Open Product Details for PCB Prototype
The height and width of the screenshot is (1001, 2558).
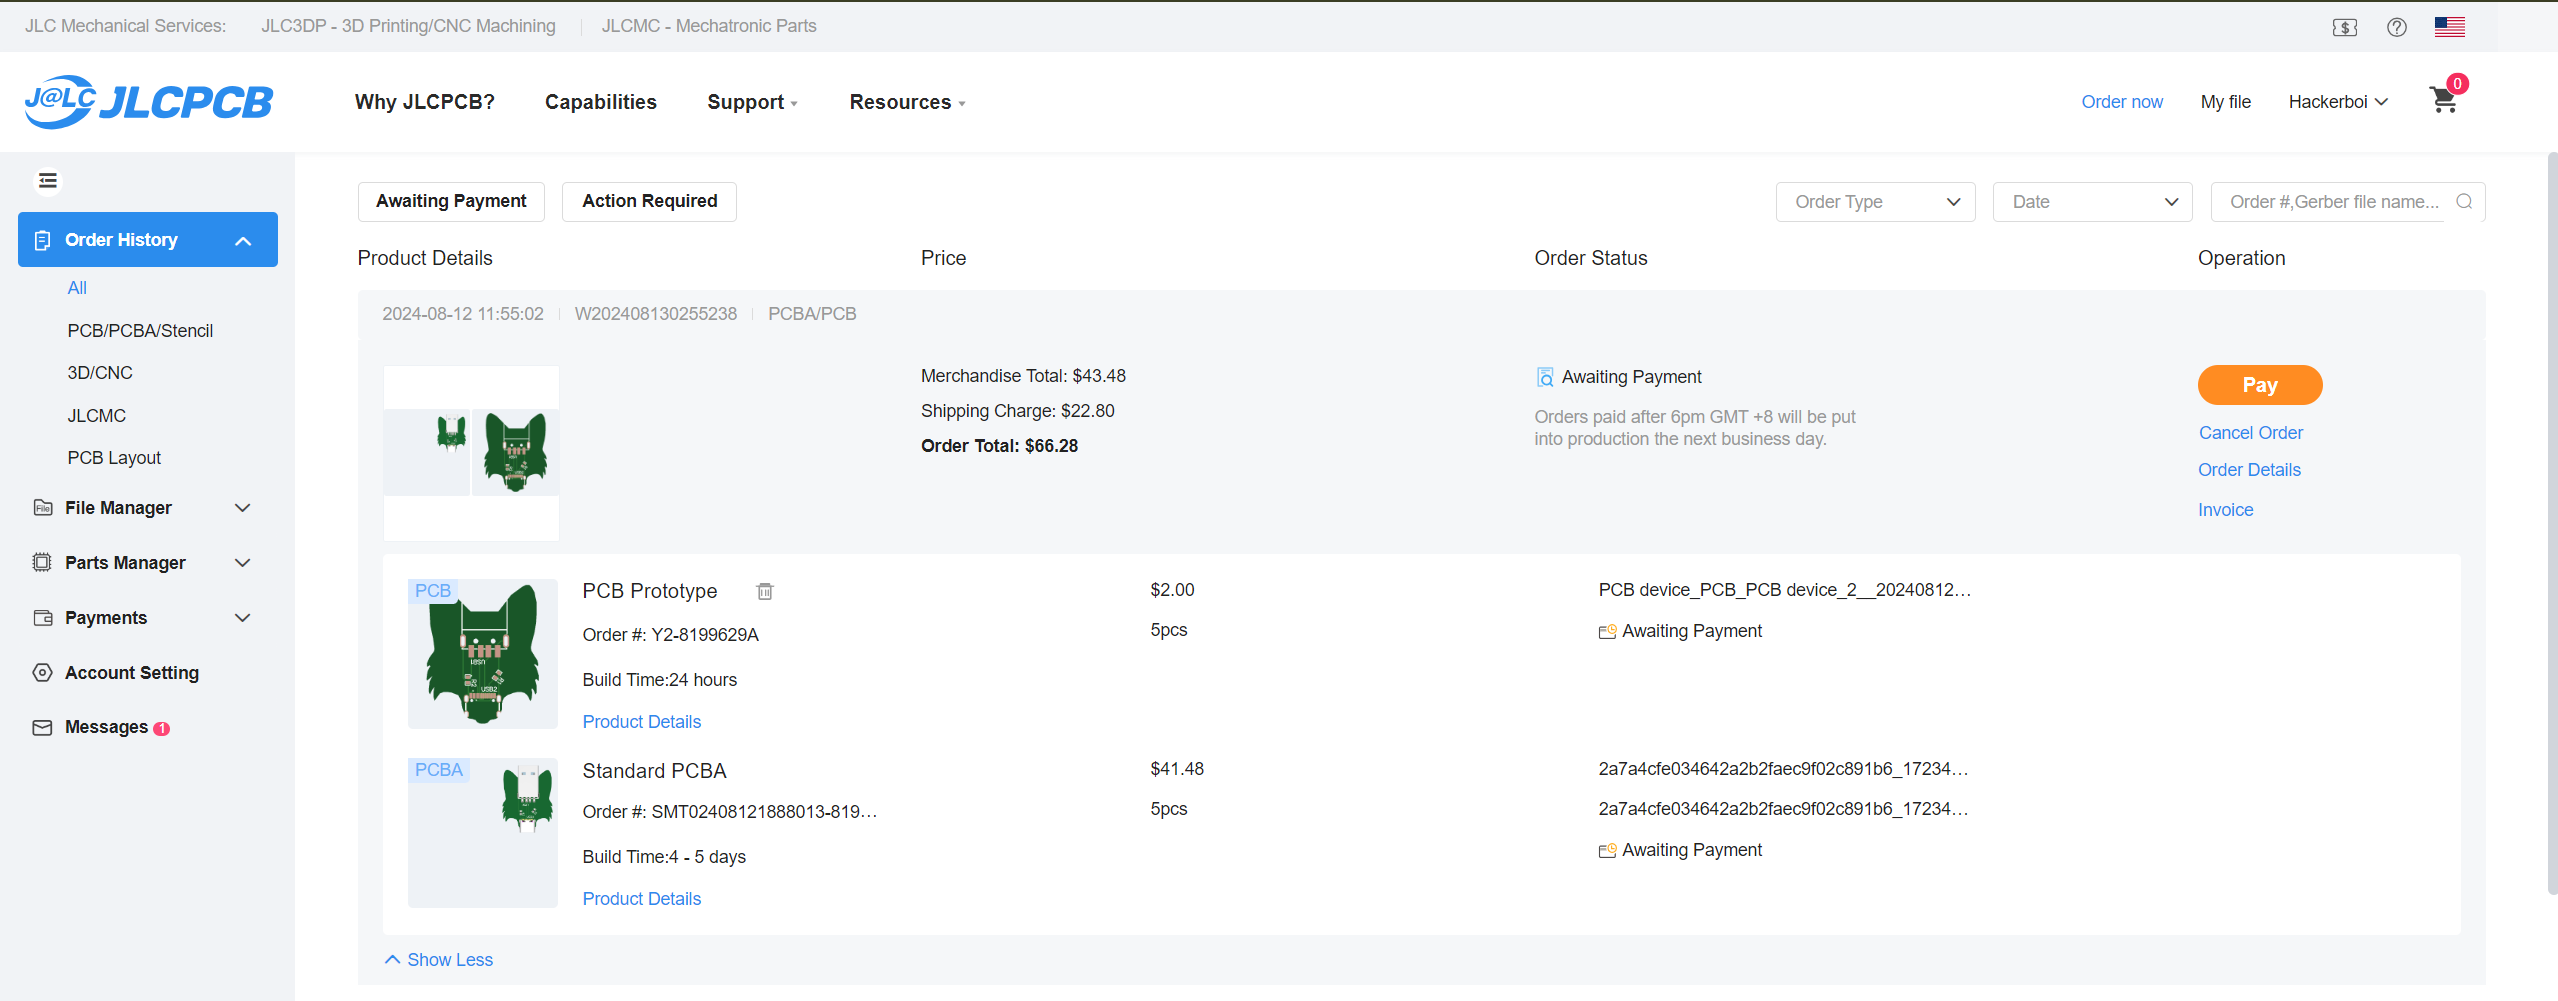pos(642,722)
